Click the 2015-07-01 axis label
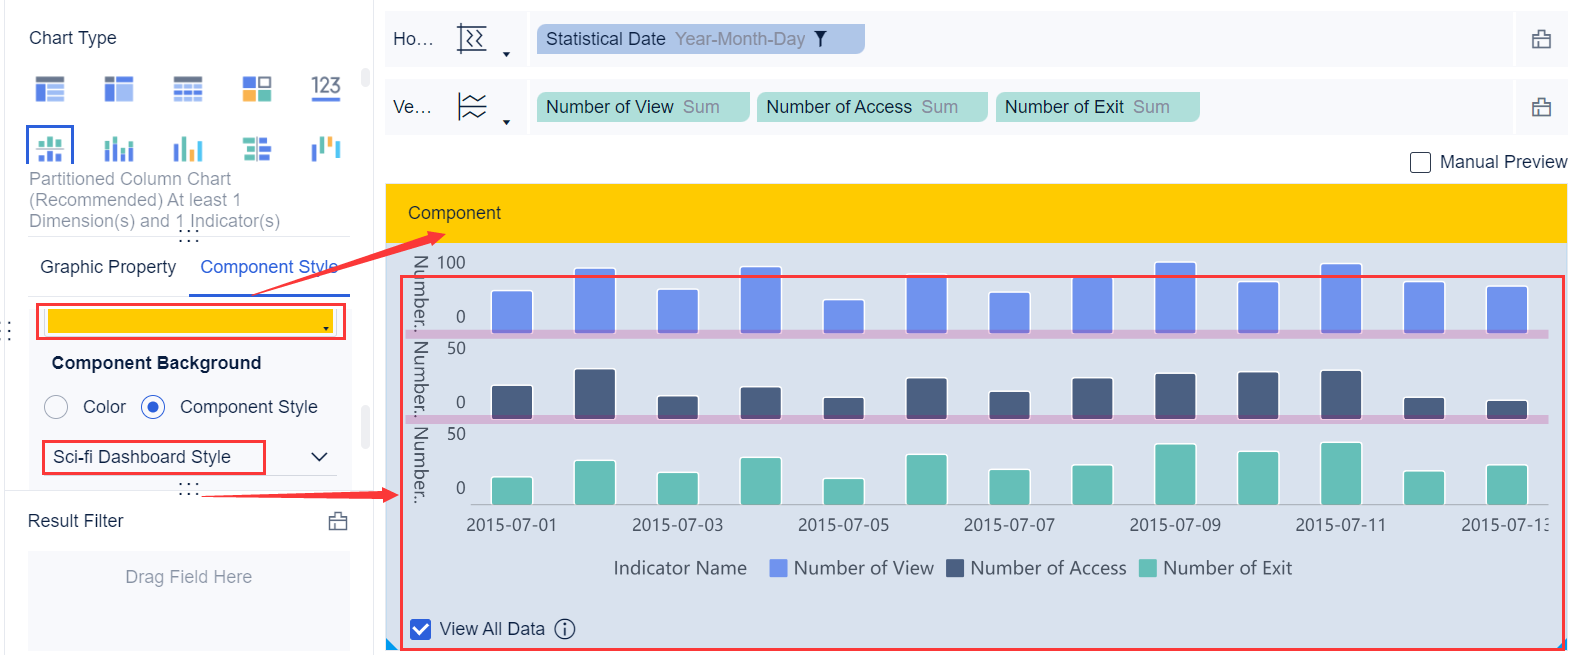1572x655 pixels. click(x=511, y=525)
